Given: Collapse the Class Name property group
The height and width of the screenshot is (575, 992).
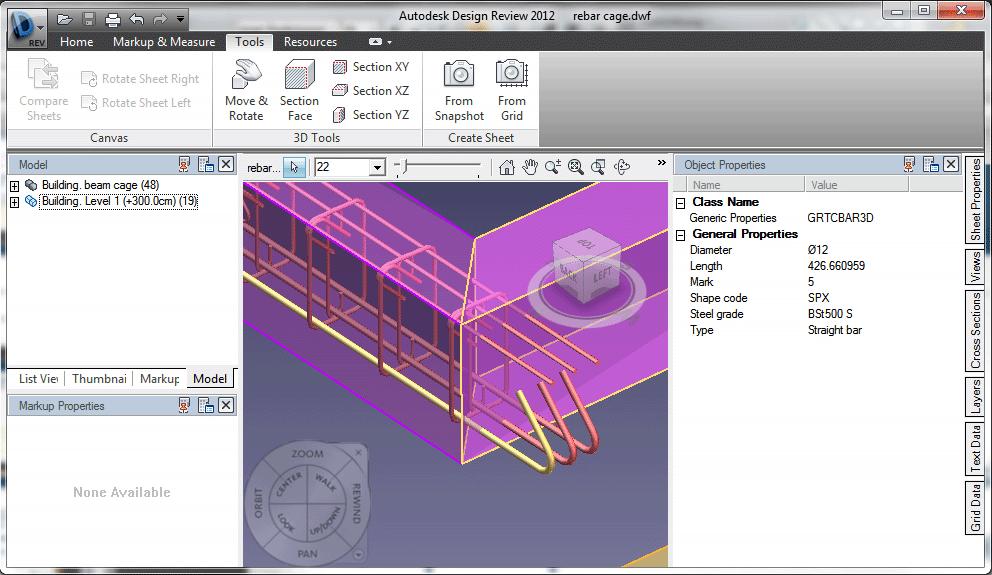Looking at the screenshot, I should click(681, 203).
